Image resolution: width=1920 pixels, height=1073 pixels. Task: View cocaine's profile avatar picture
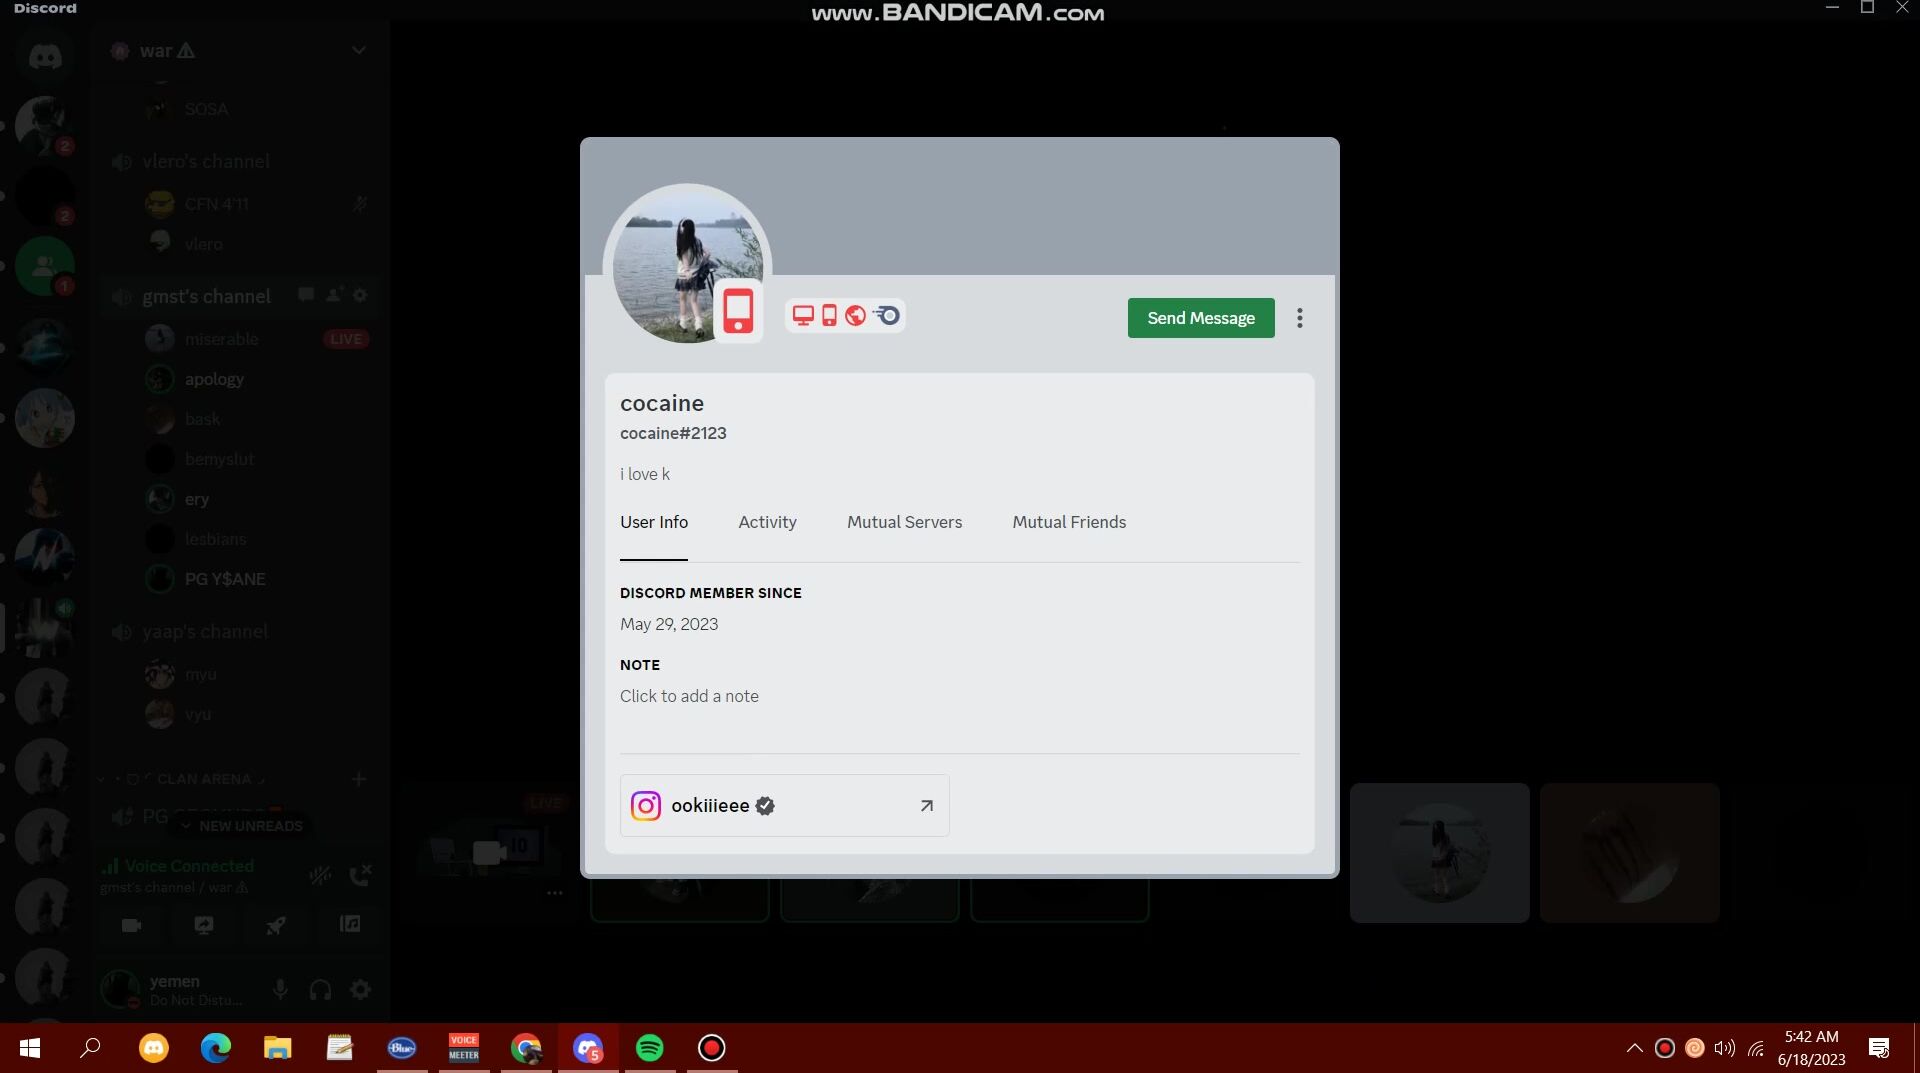click(x=687, y=263)
